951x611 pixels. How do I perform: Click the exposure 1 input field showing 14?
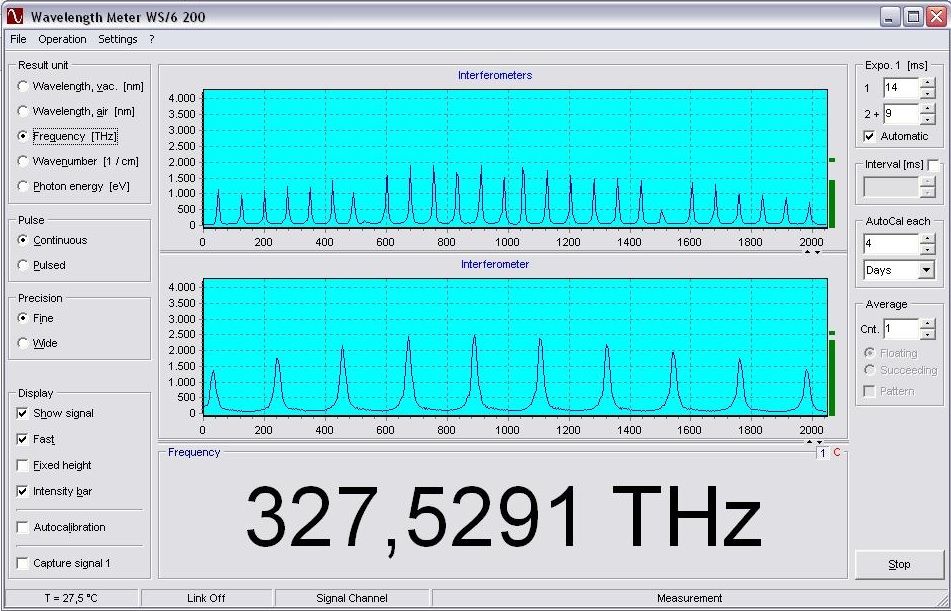point(901,88)
